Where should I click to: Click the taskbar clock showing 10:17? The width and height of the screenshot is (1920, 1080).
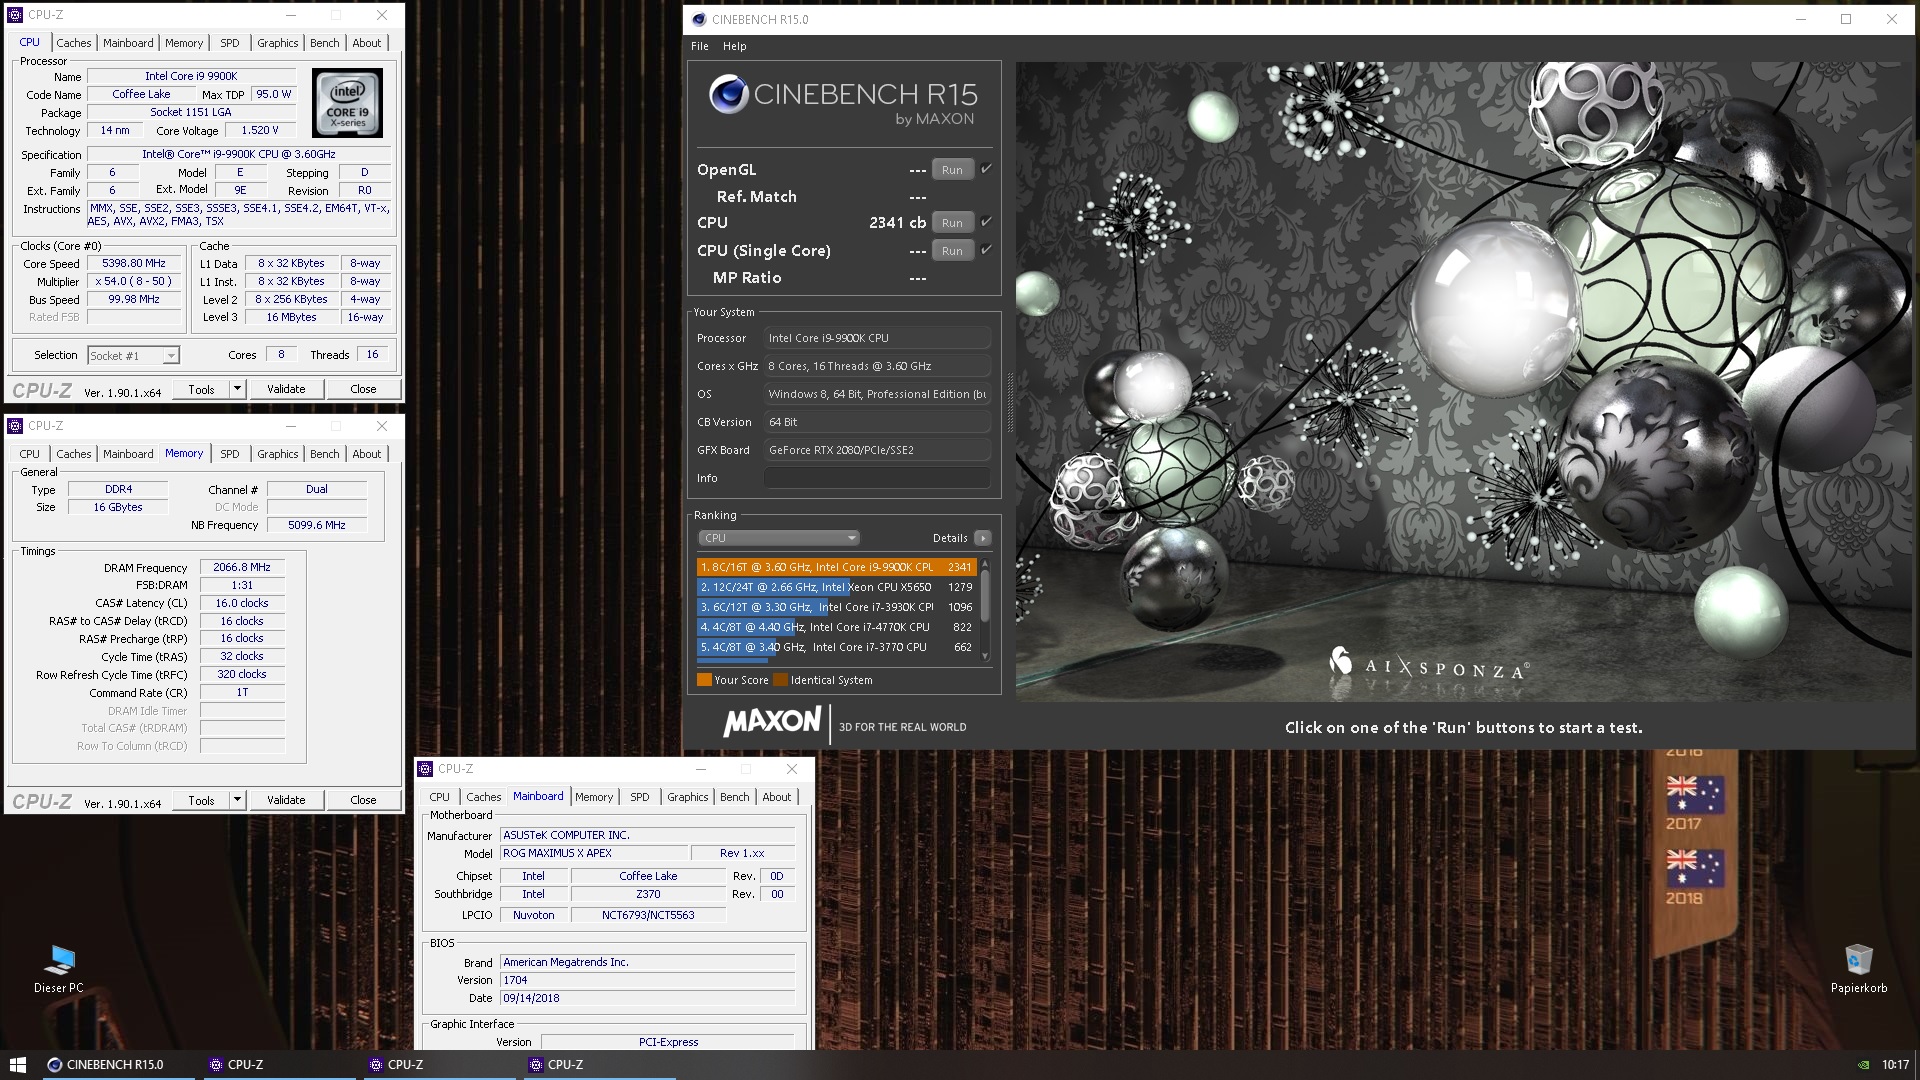1895,1065
